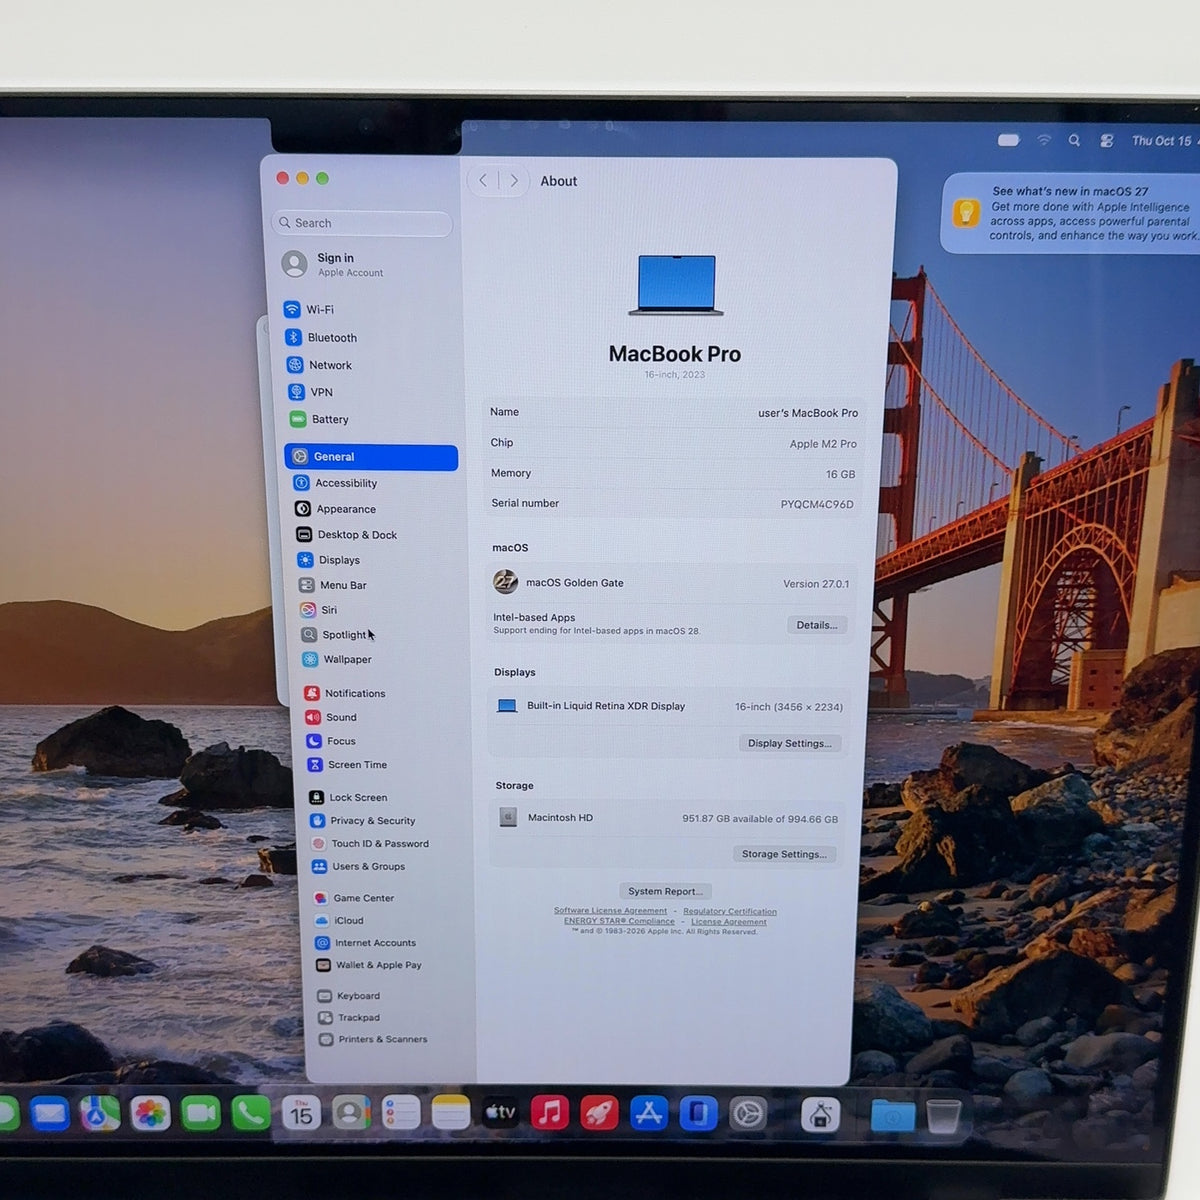Click the Display Settings... button
The width and height of the screenshot is (1200, 1200).
790,743
